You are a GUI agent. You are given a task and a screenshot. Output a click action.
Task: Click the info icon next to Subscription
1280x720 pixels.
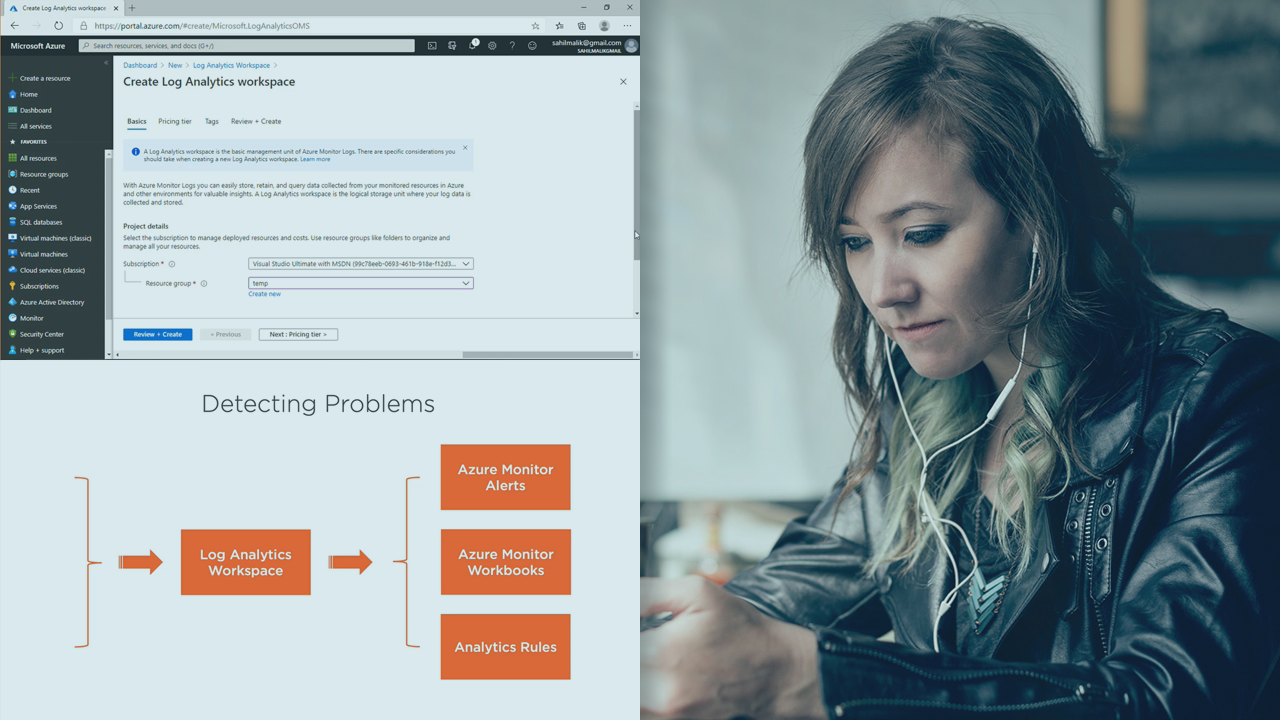tap(172, 264)
